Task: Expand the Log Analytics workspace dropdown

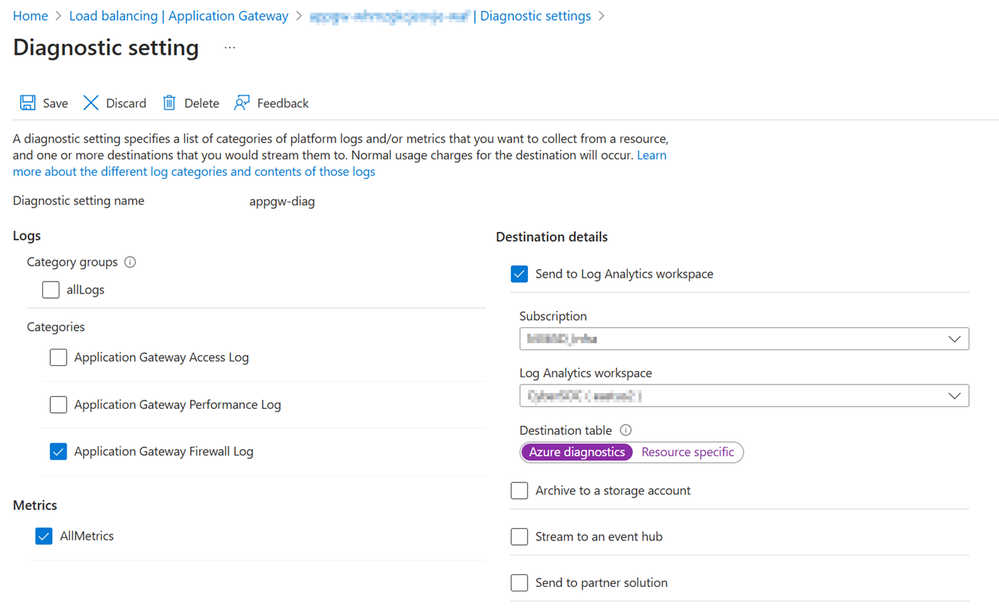Action: pos(744,396)
